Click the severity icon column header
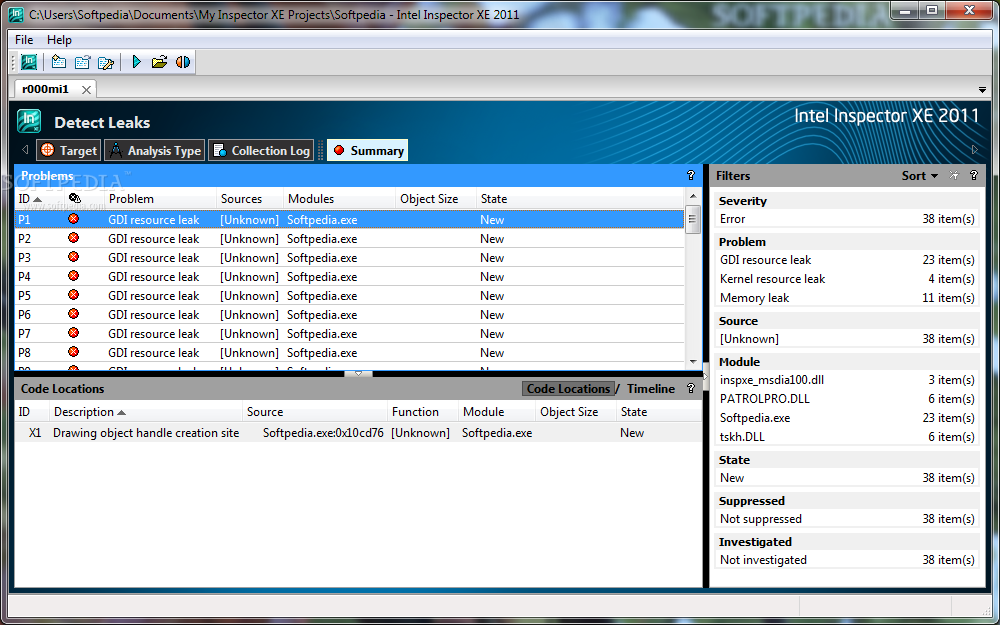 click(75, 199)
